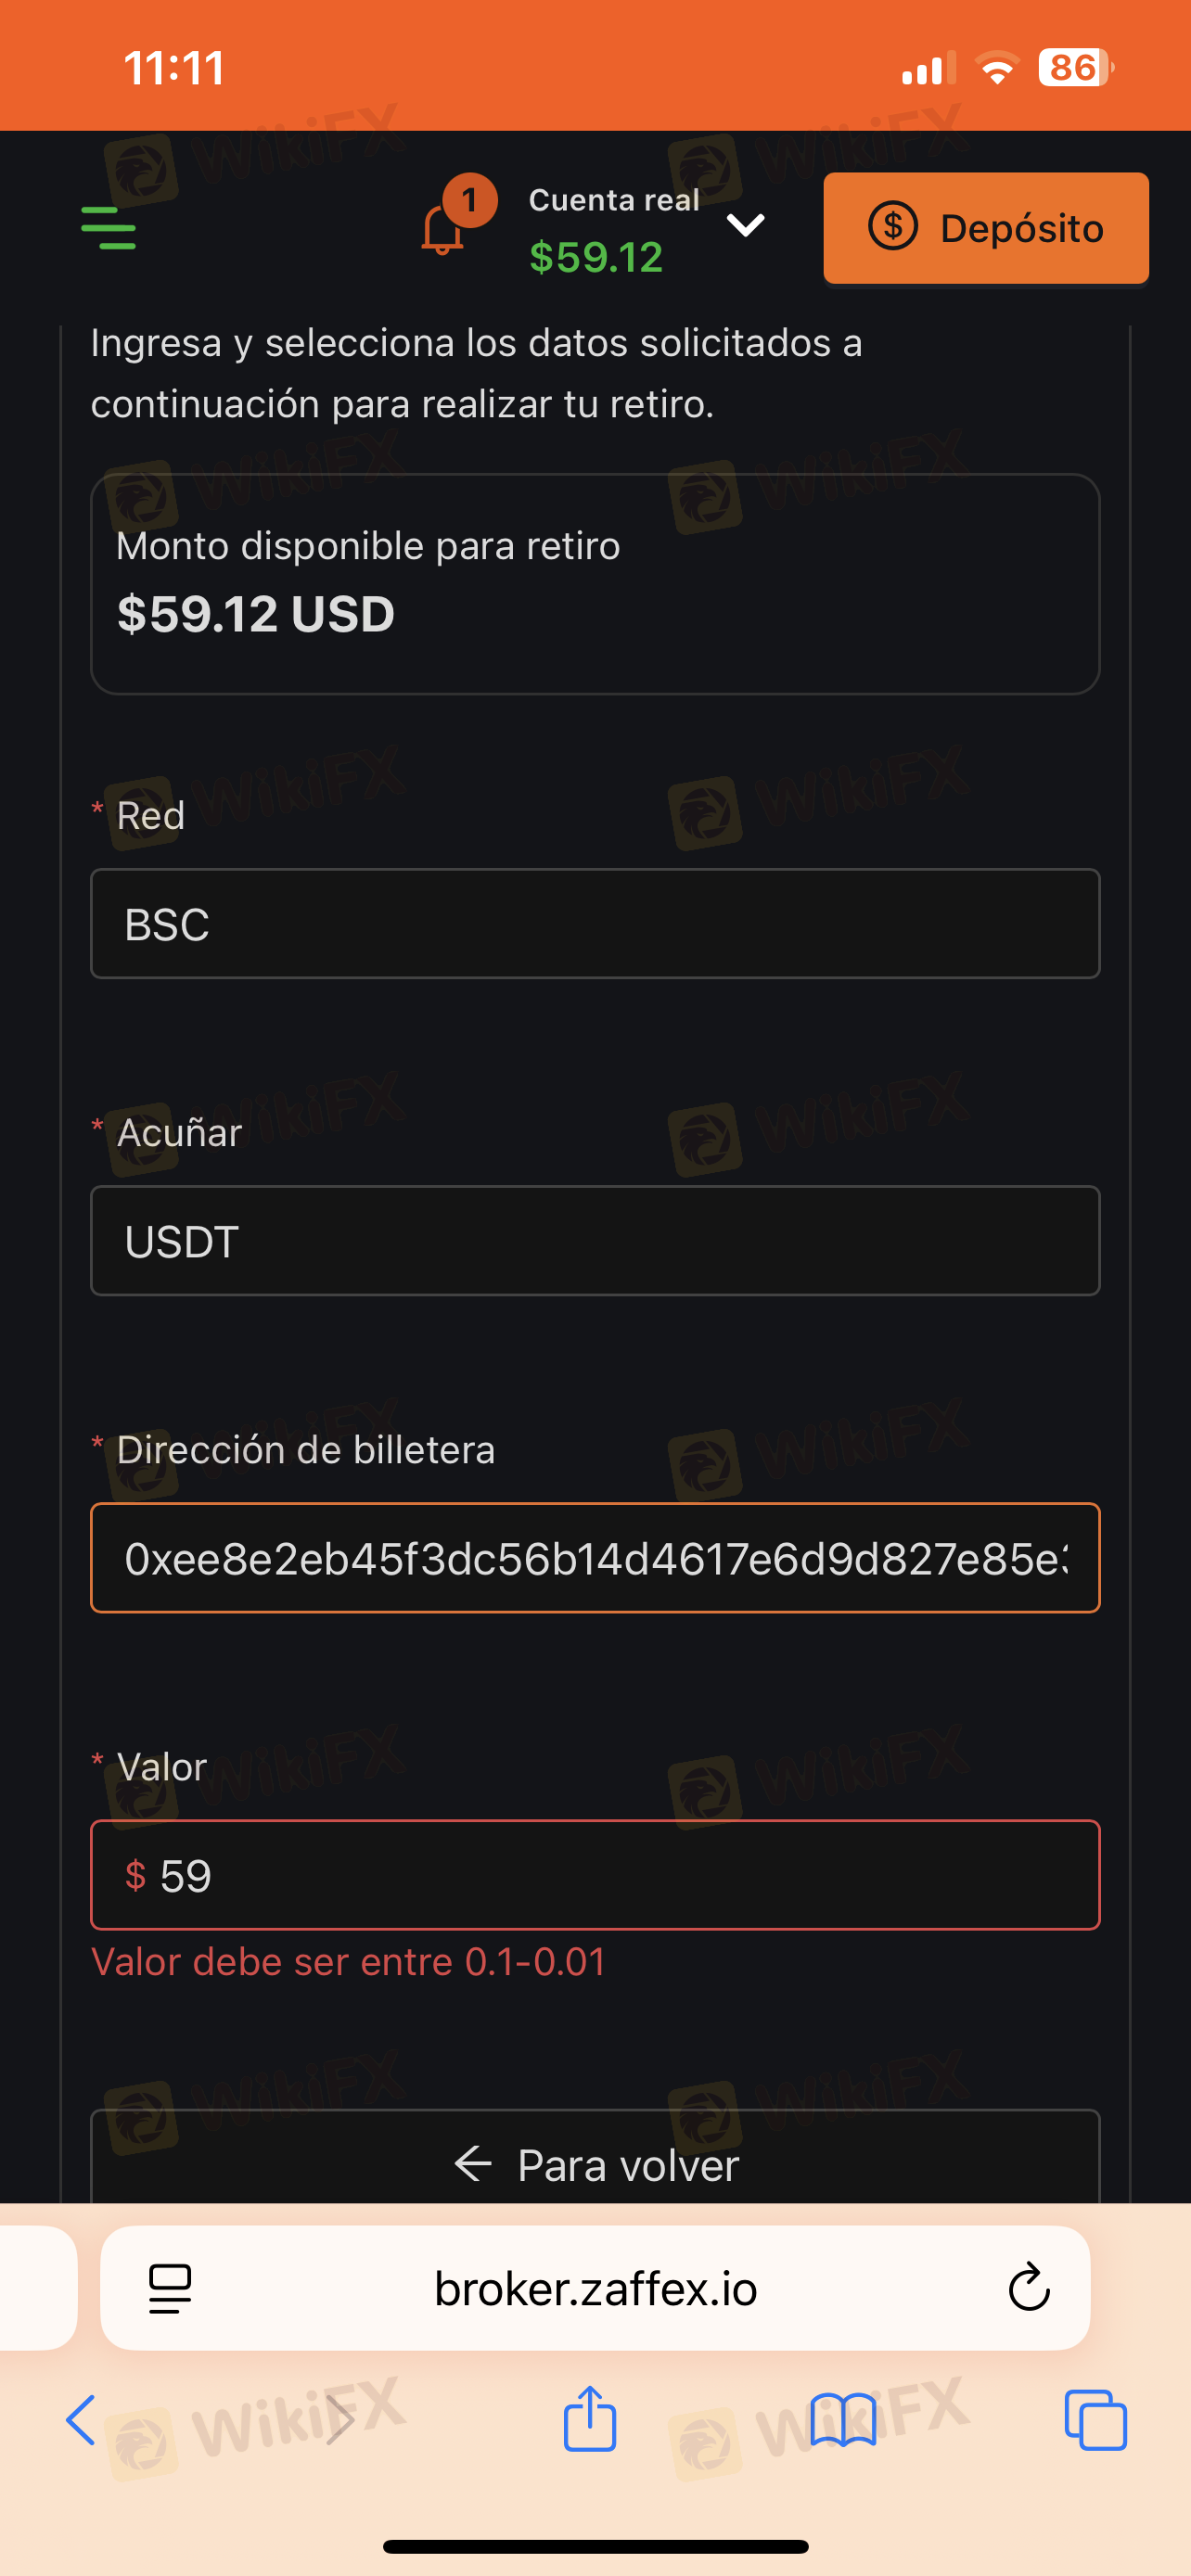Tap the broker.zaffex.io address bar

[595, 2288]
